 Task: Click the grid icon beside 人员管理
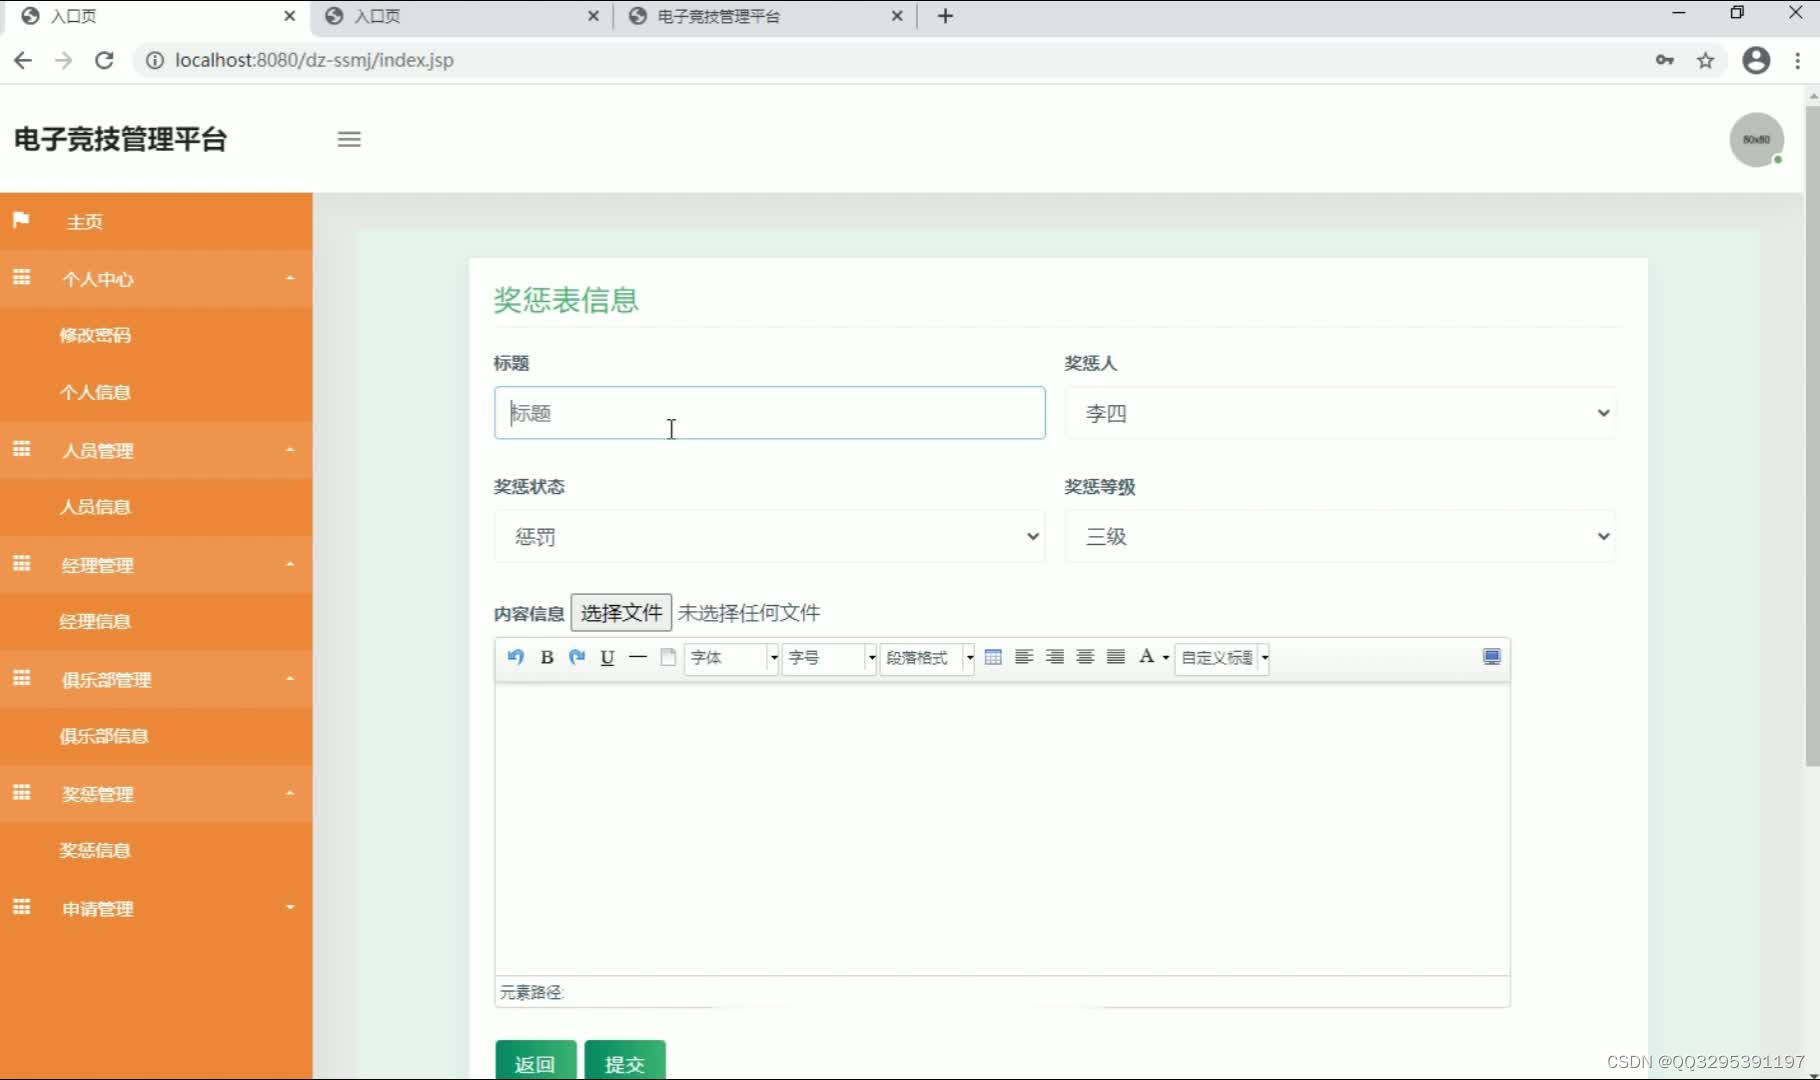21,449
